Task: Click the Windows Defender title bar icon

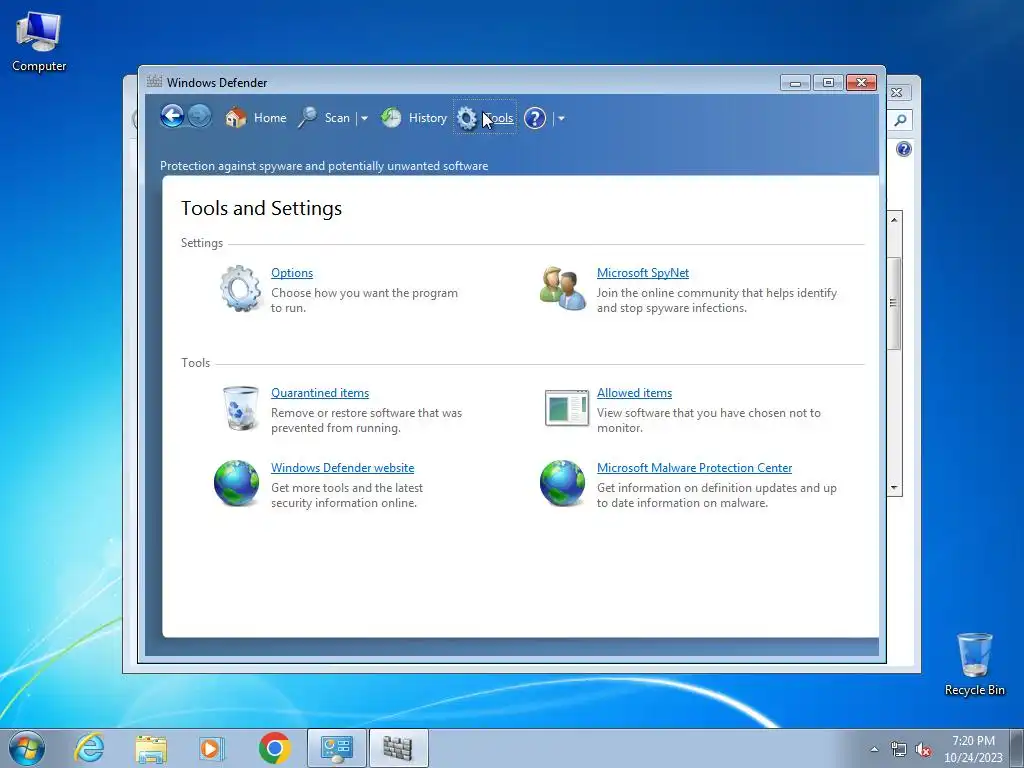Action: point(154,82)
